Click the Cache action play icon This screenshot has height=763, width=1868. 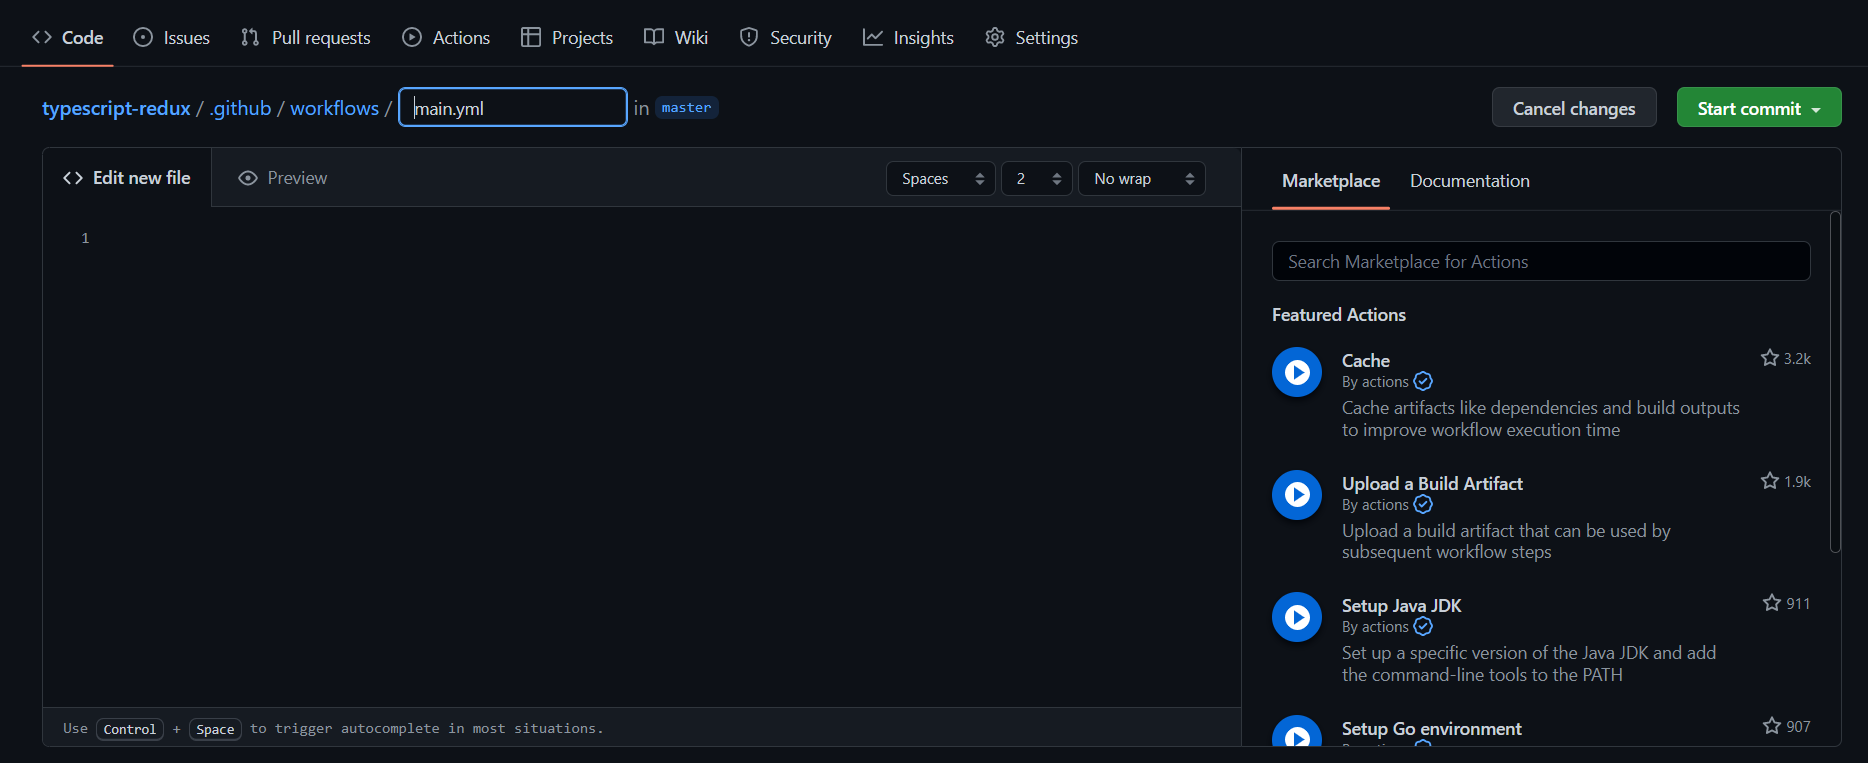tap(1297, 372)
